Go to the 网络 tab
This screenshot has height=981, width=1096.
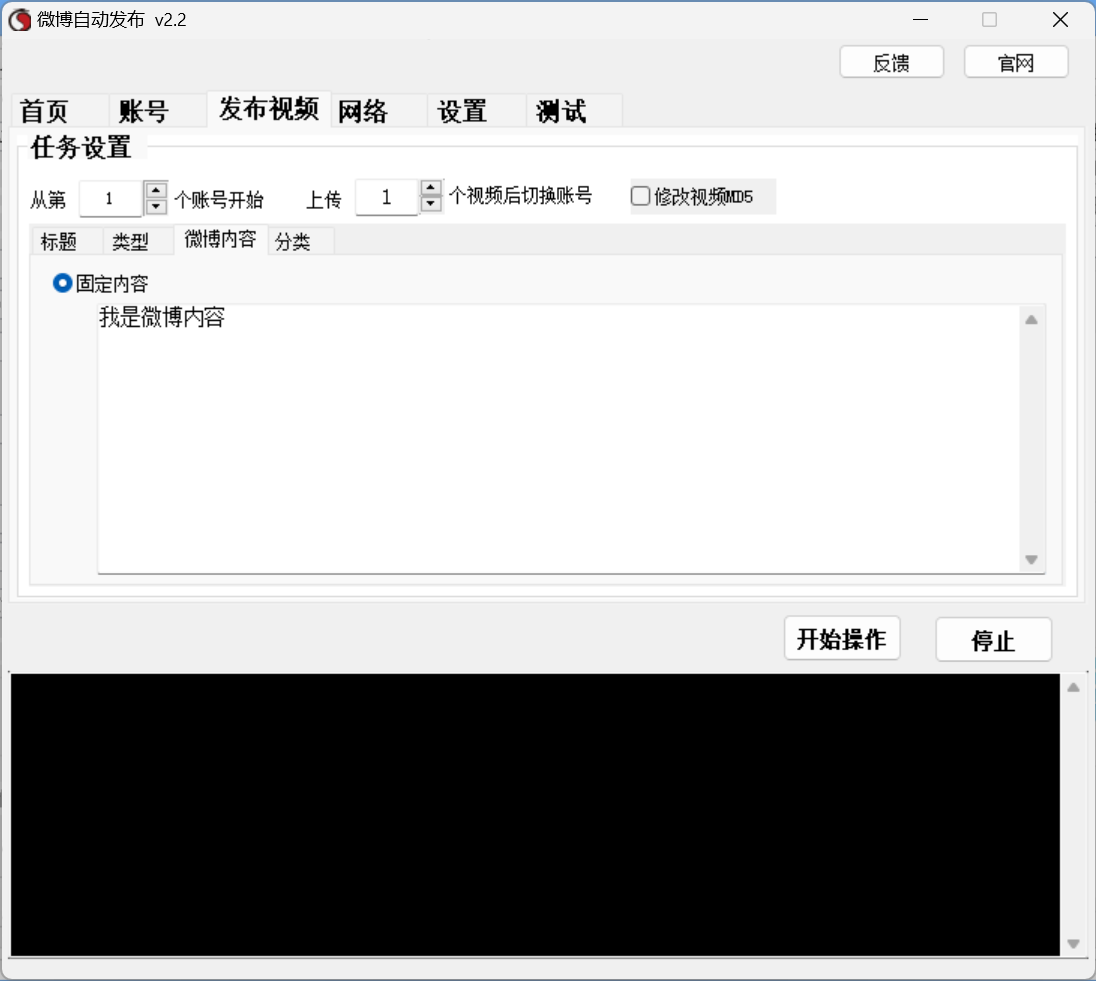click(363, 111)
